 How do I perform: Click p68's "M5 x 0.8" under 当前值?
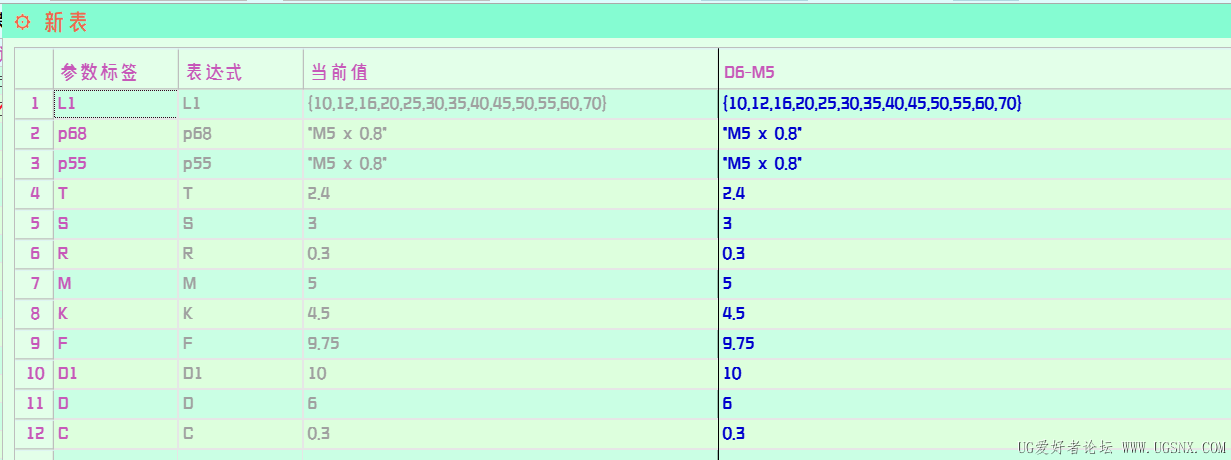[x=510, y=134]
